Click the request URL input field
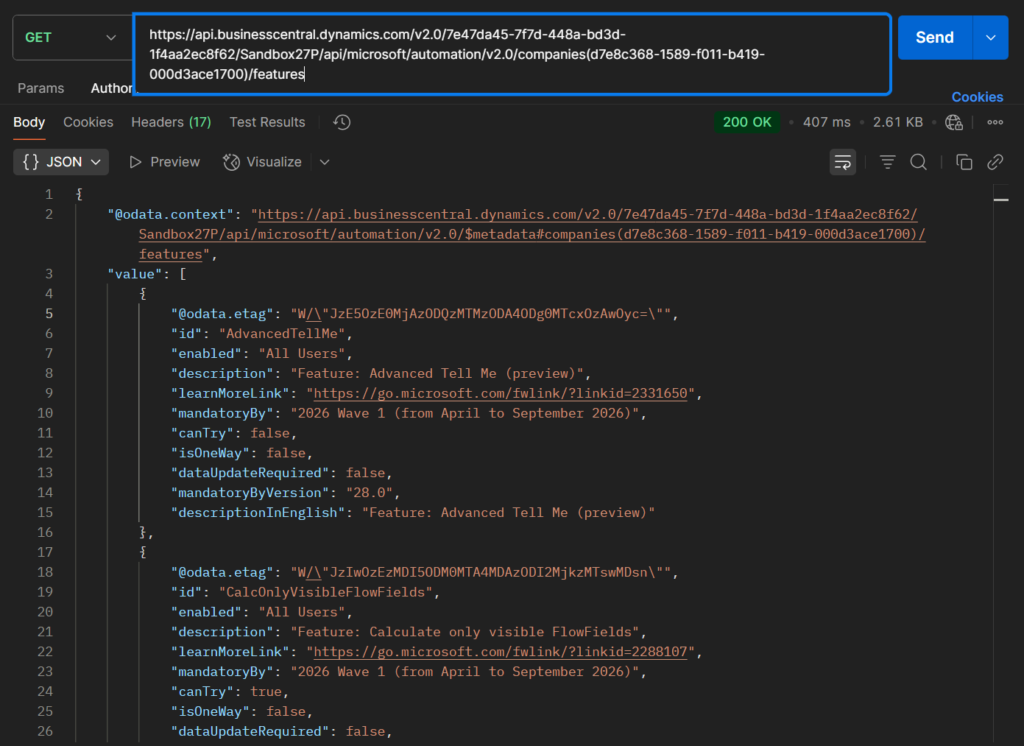 click(511, 54)
